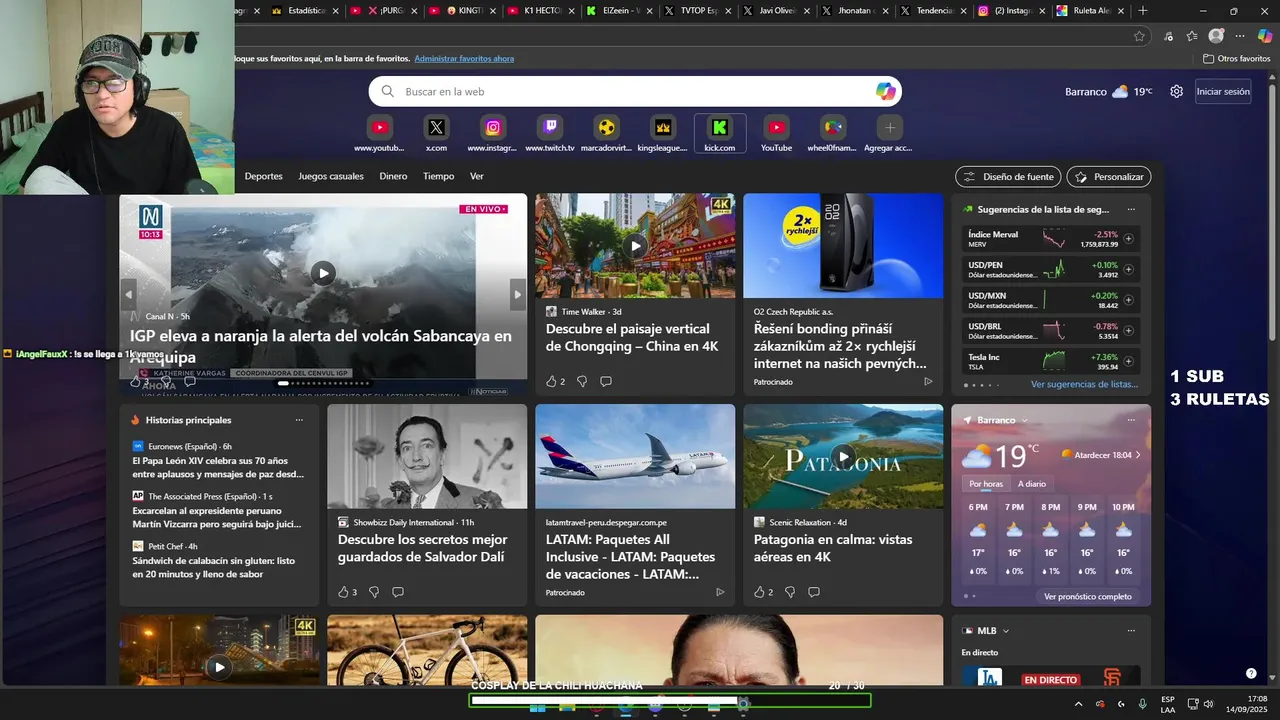Expand Atardecer 18:04 chevron
This screenshot has width=1280, height=720.
pos(1138,454)
